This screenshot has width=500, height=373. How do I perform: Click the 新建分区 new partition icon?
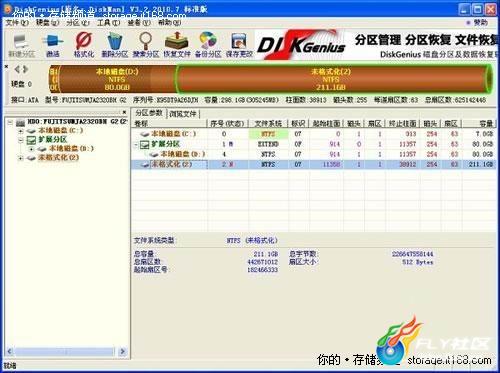22,44
